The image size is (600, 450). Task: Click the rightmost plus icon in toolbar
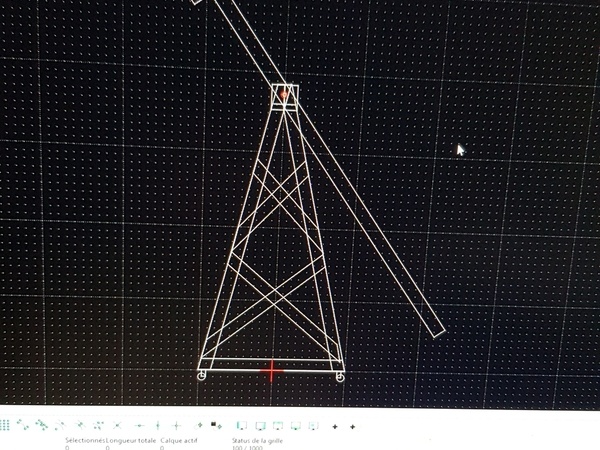point(352,427)
